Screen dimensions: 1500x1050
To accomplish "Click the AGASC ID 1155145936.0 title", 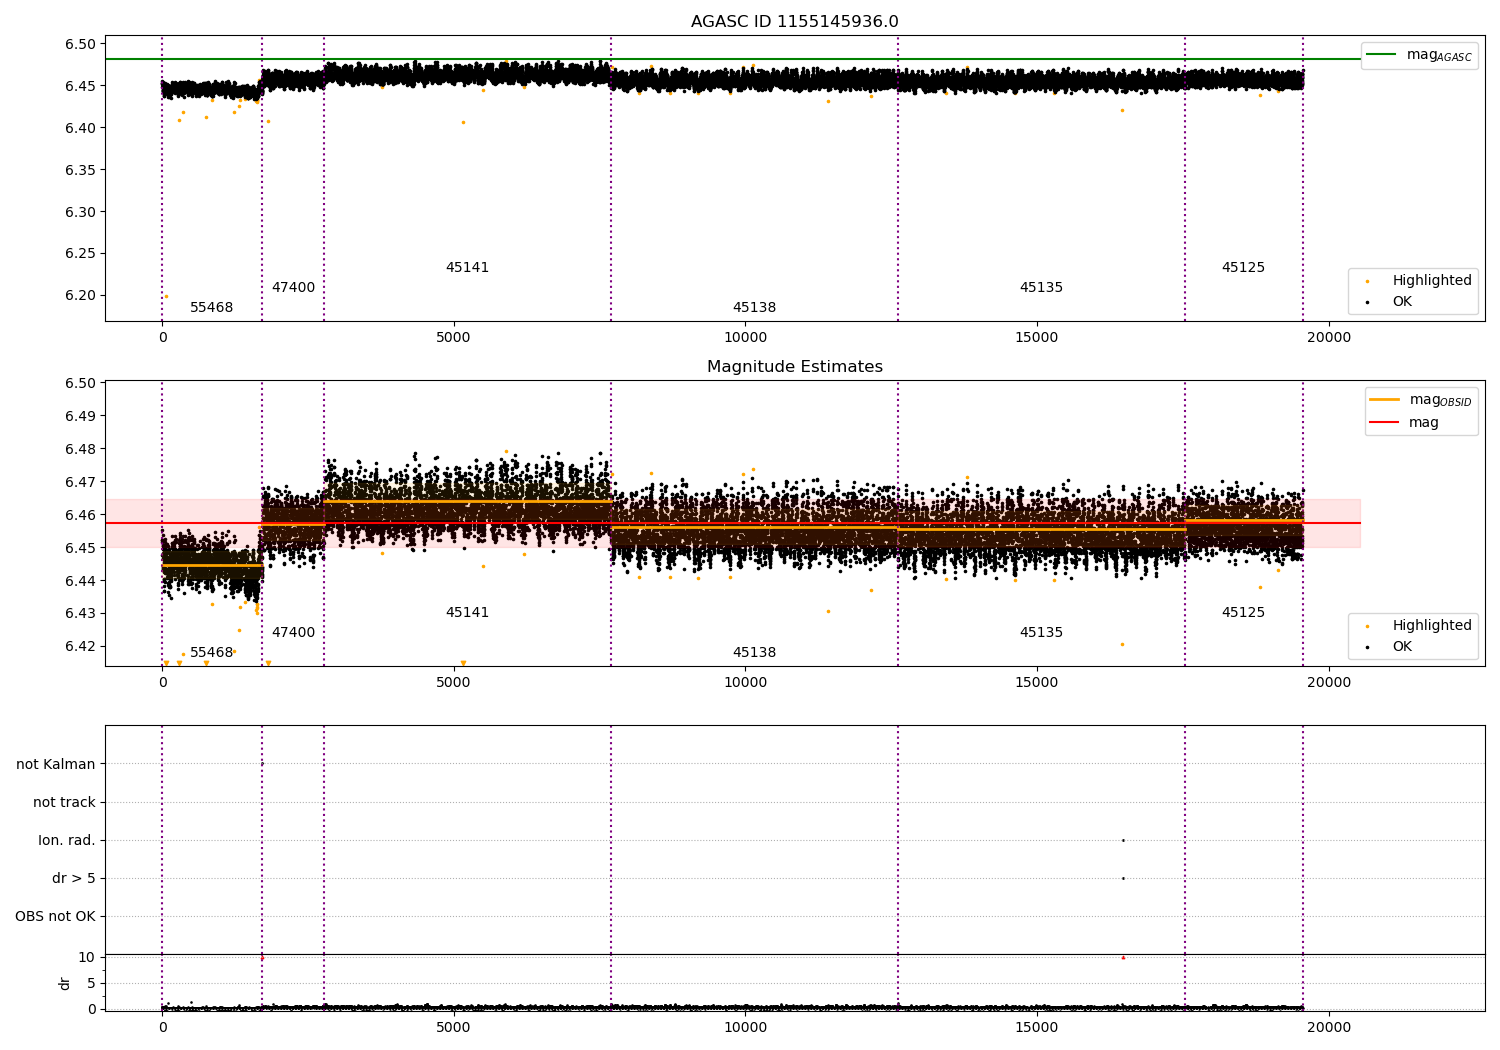I will [794, 22].
